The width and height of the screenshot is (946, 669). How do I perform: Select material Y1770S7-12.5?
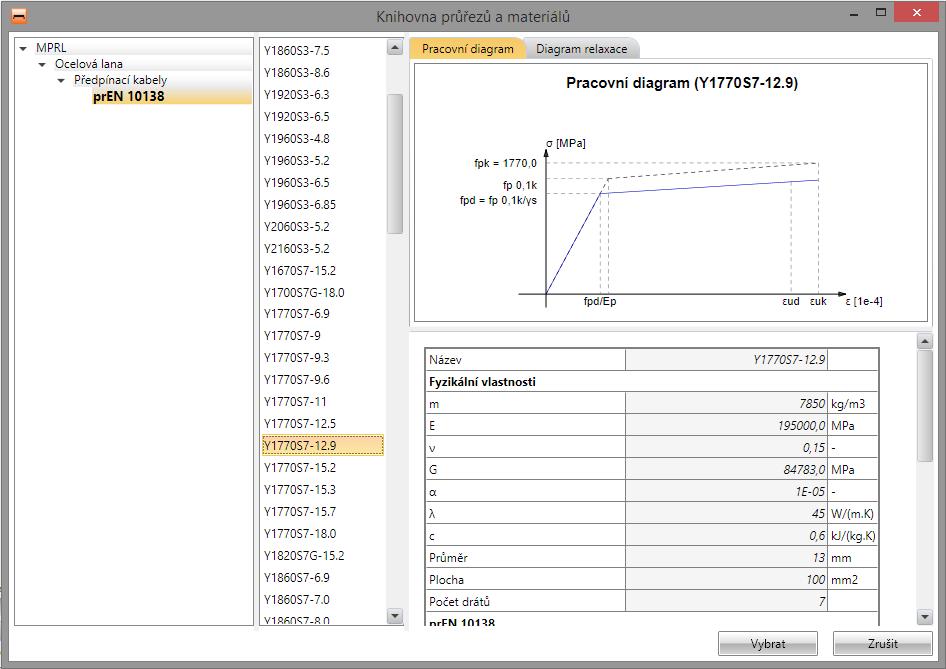[300, 423]
